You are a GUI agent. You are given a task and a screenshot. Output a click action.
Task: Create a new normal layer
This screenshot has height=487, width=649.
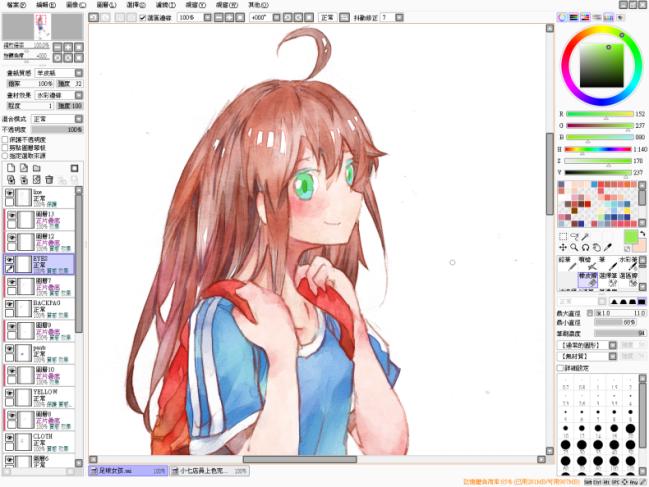coord(11,168)
